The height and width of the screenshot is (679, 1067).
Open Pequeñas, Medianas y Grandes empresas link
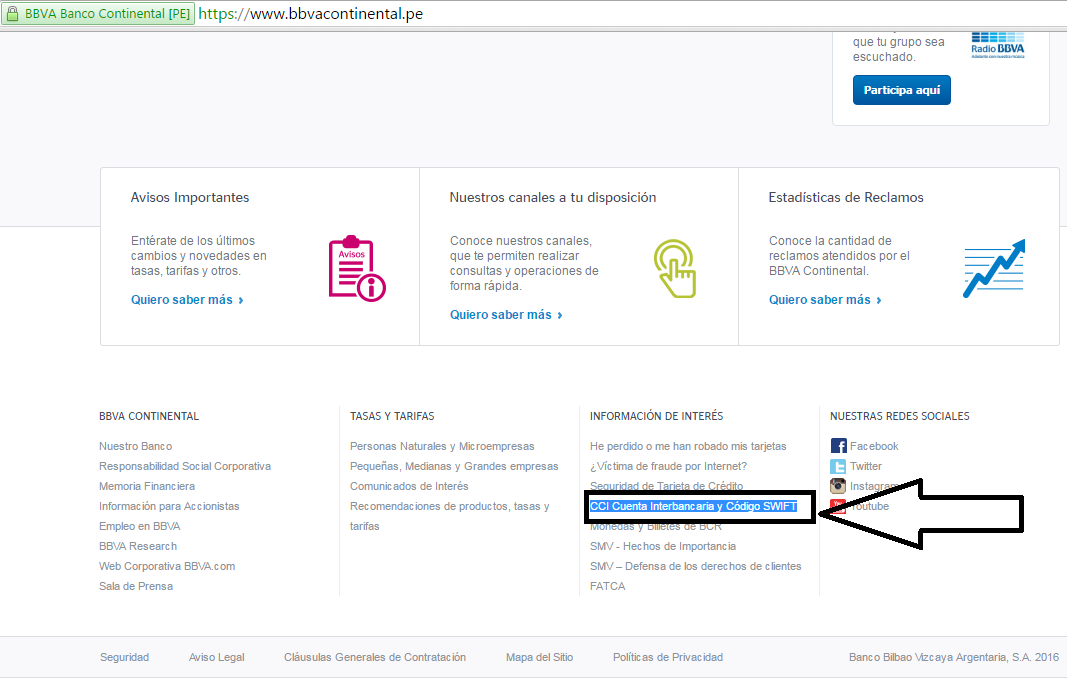454,466
